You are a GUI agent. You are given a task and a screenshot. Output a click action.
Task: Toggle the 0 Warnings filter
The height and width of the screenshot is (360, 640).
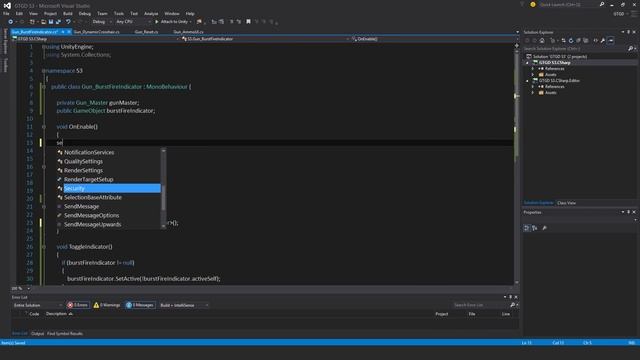pyautogui.click(x=107, y=305)
